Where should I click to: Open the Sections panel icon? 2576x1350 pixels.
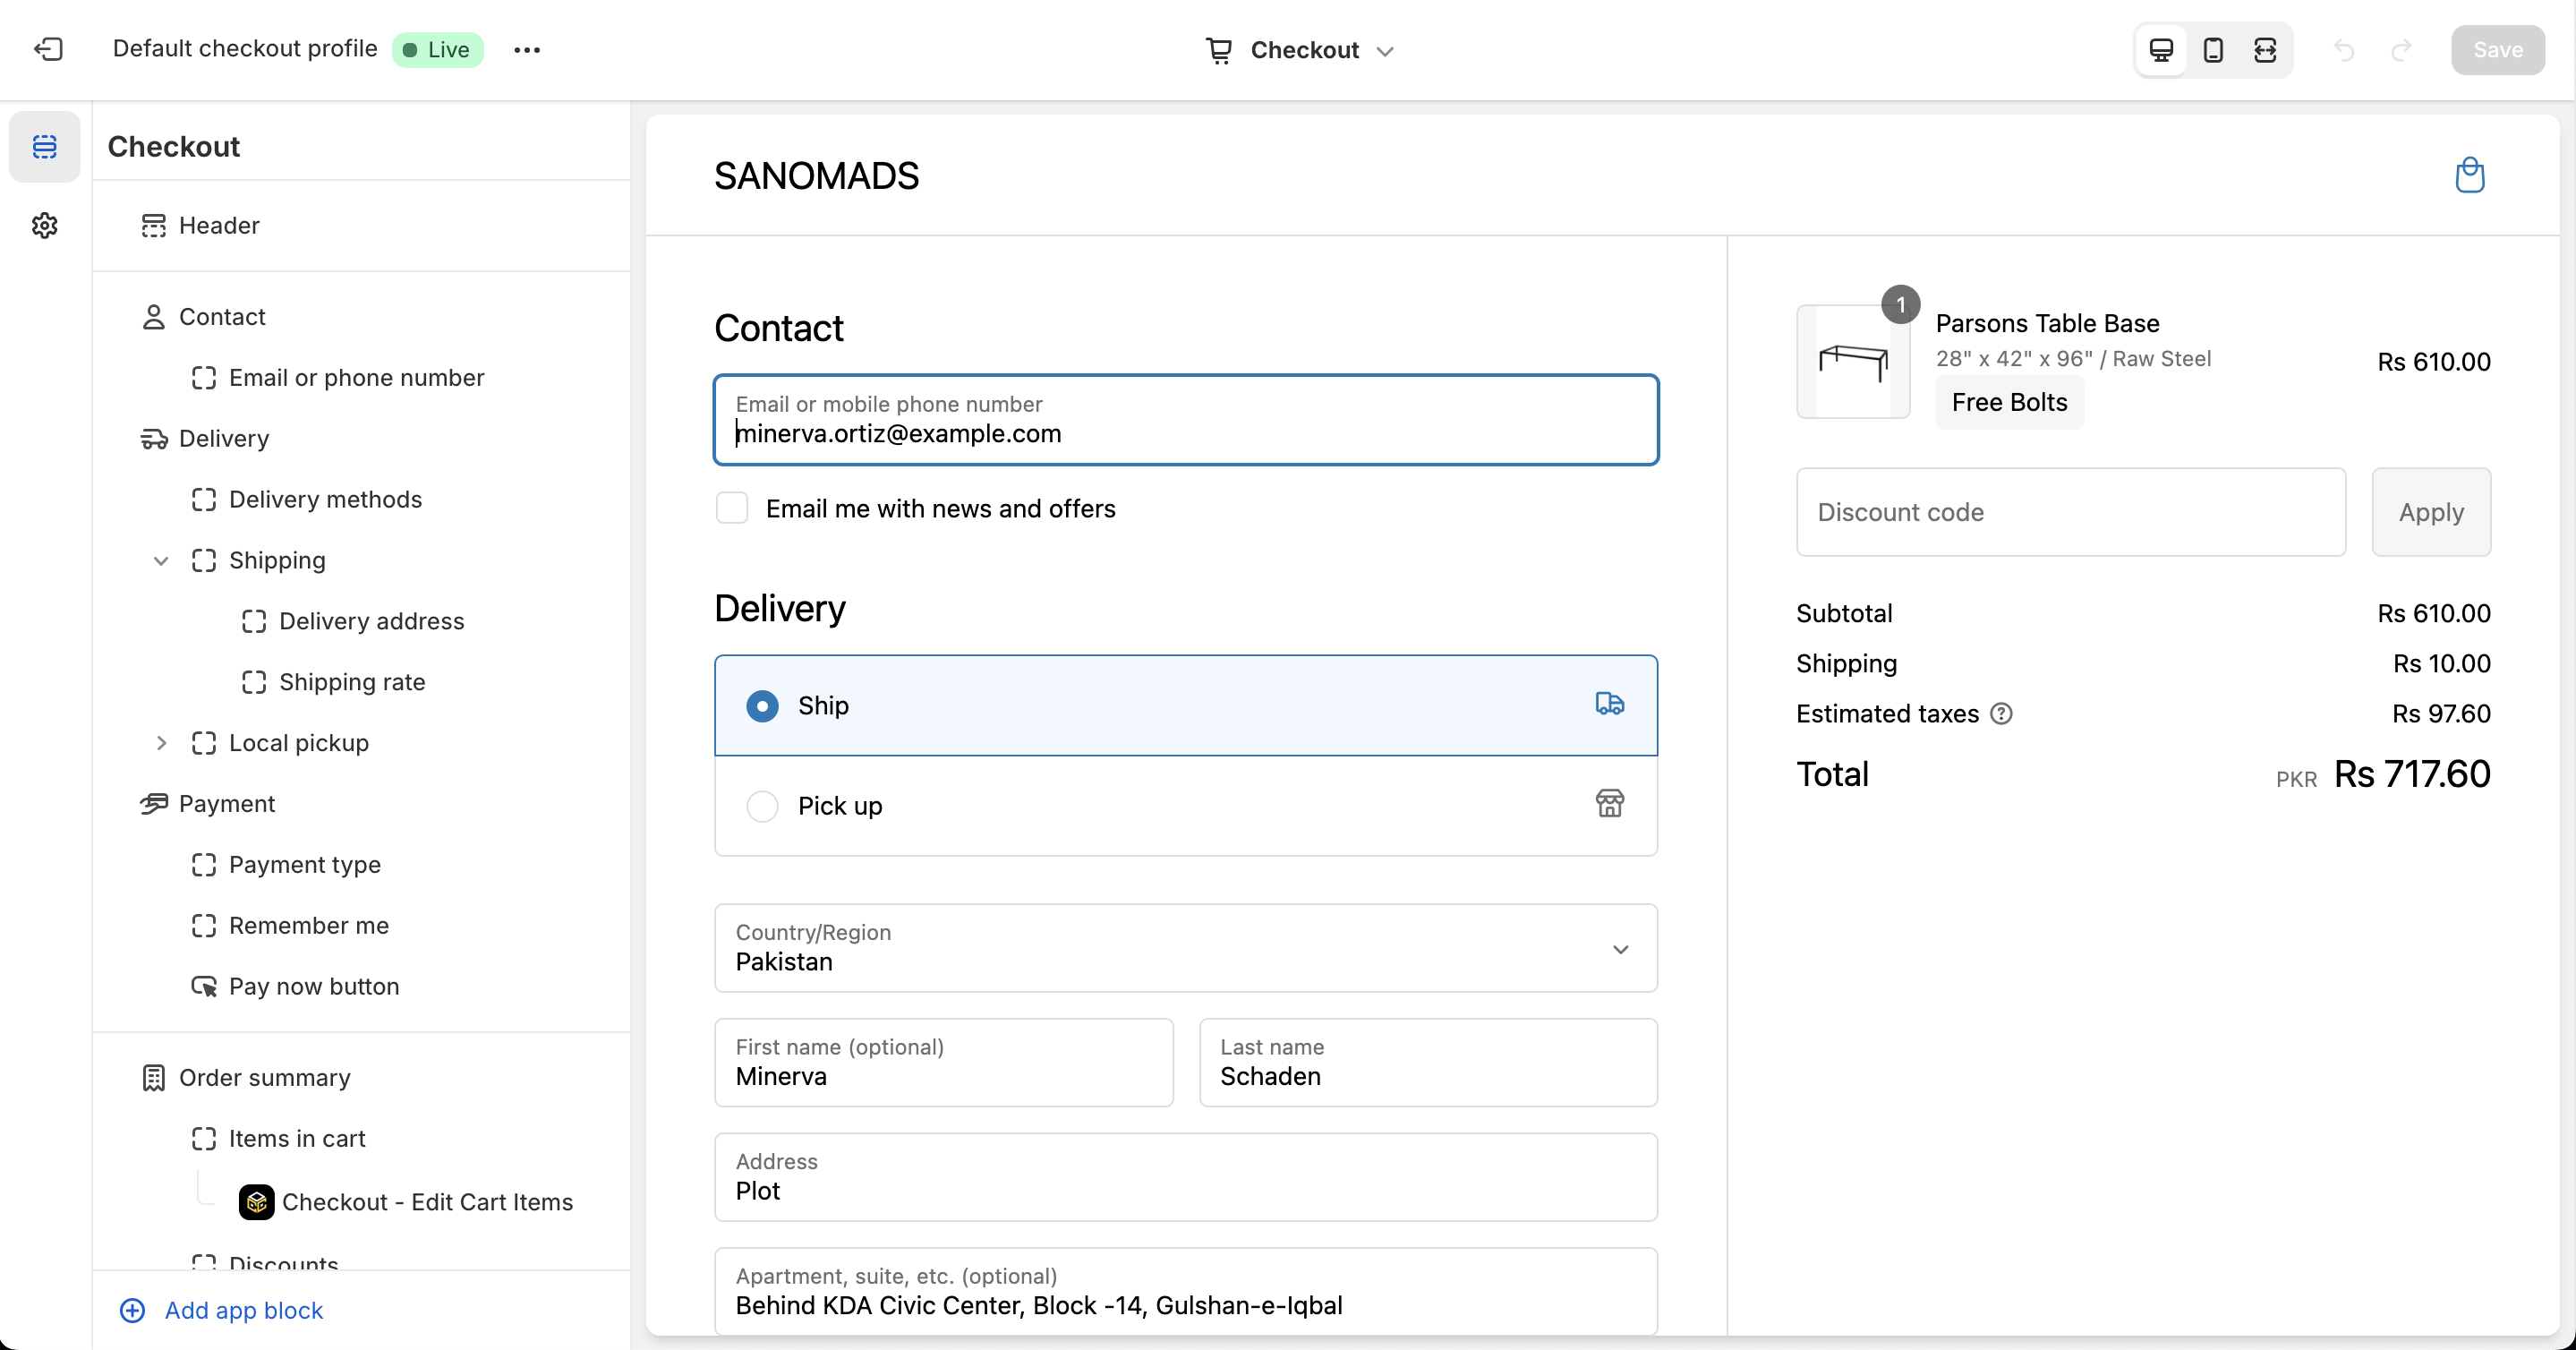point(45,147)
